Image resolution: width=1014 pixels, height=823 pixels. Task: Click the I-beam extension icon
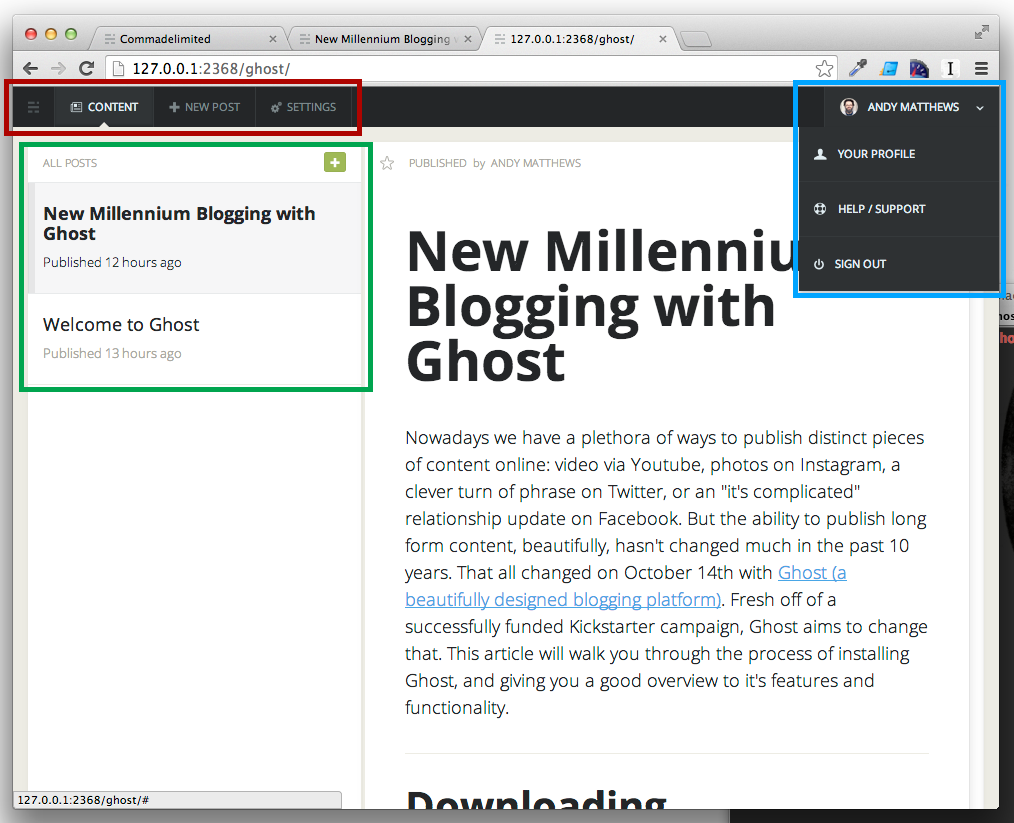click(x=950, y=69)
